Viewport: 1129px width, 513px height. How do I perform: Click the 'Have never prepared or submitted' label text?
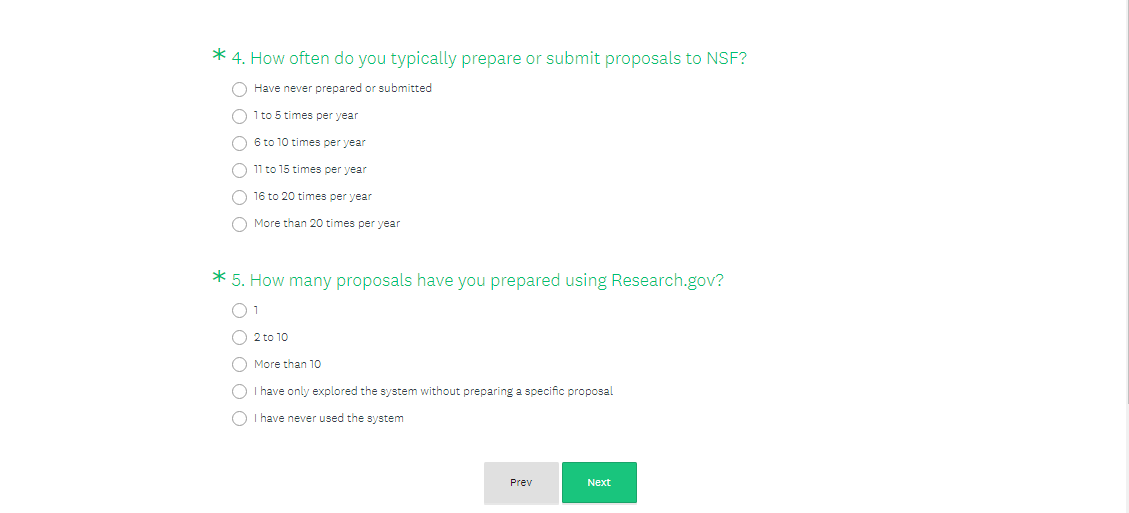point(343,89)
